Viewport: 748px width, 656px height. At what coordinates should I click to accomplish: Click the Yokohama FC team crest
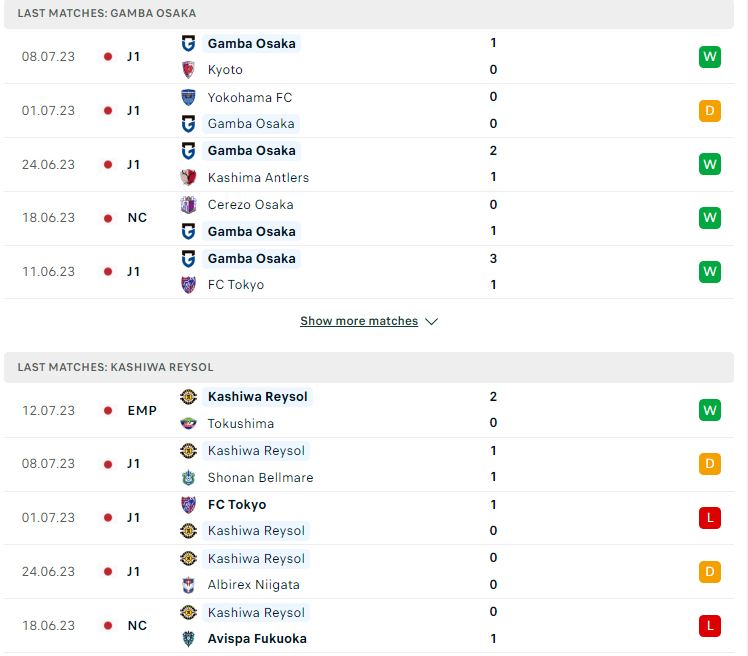[188, 97]
